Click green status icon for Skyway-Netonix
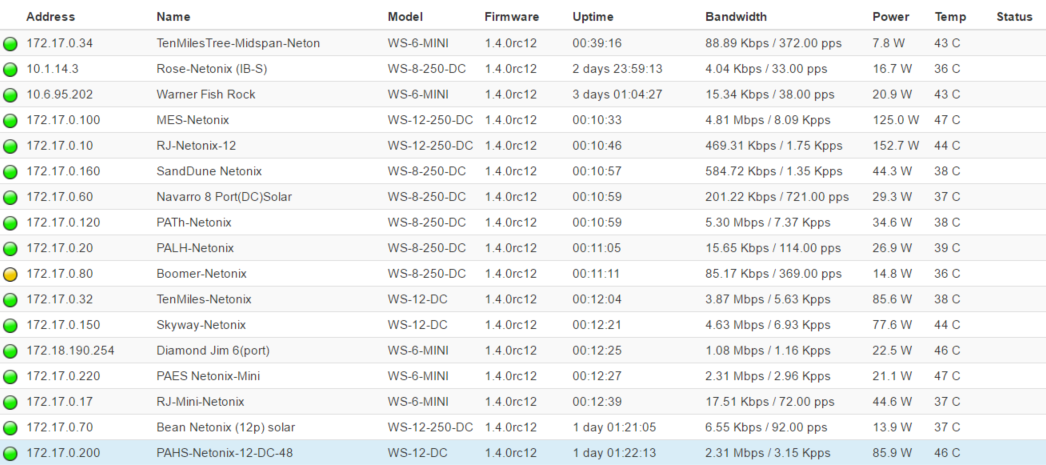 11,325
